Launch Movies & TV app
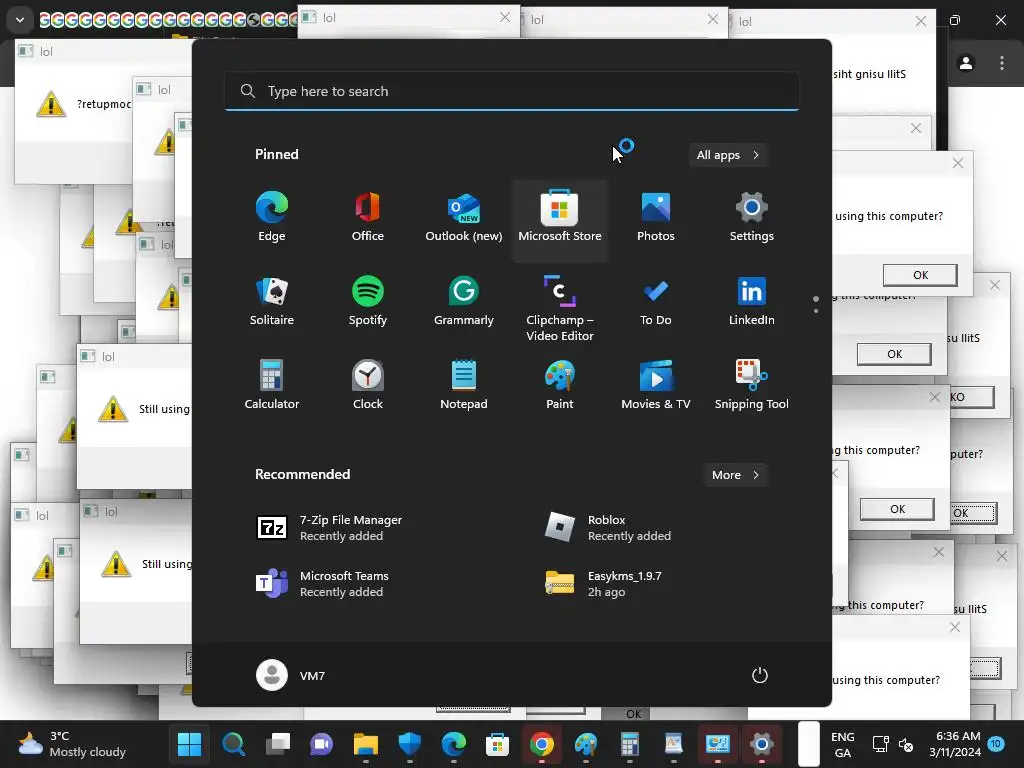Image resolution: width=1024 pixels, height=768 pixels. (656, 385)
